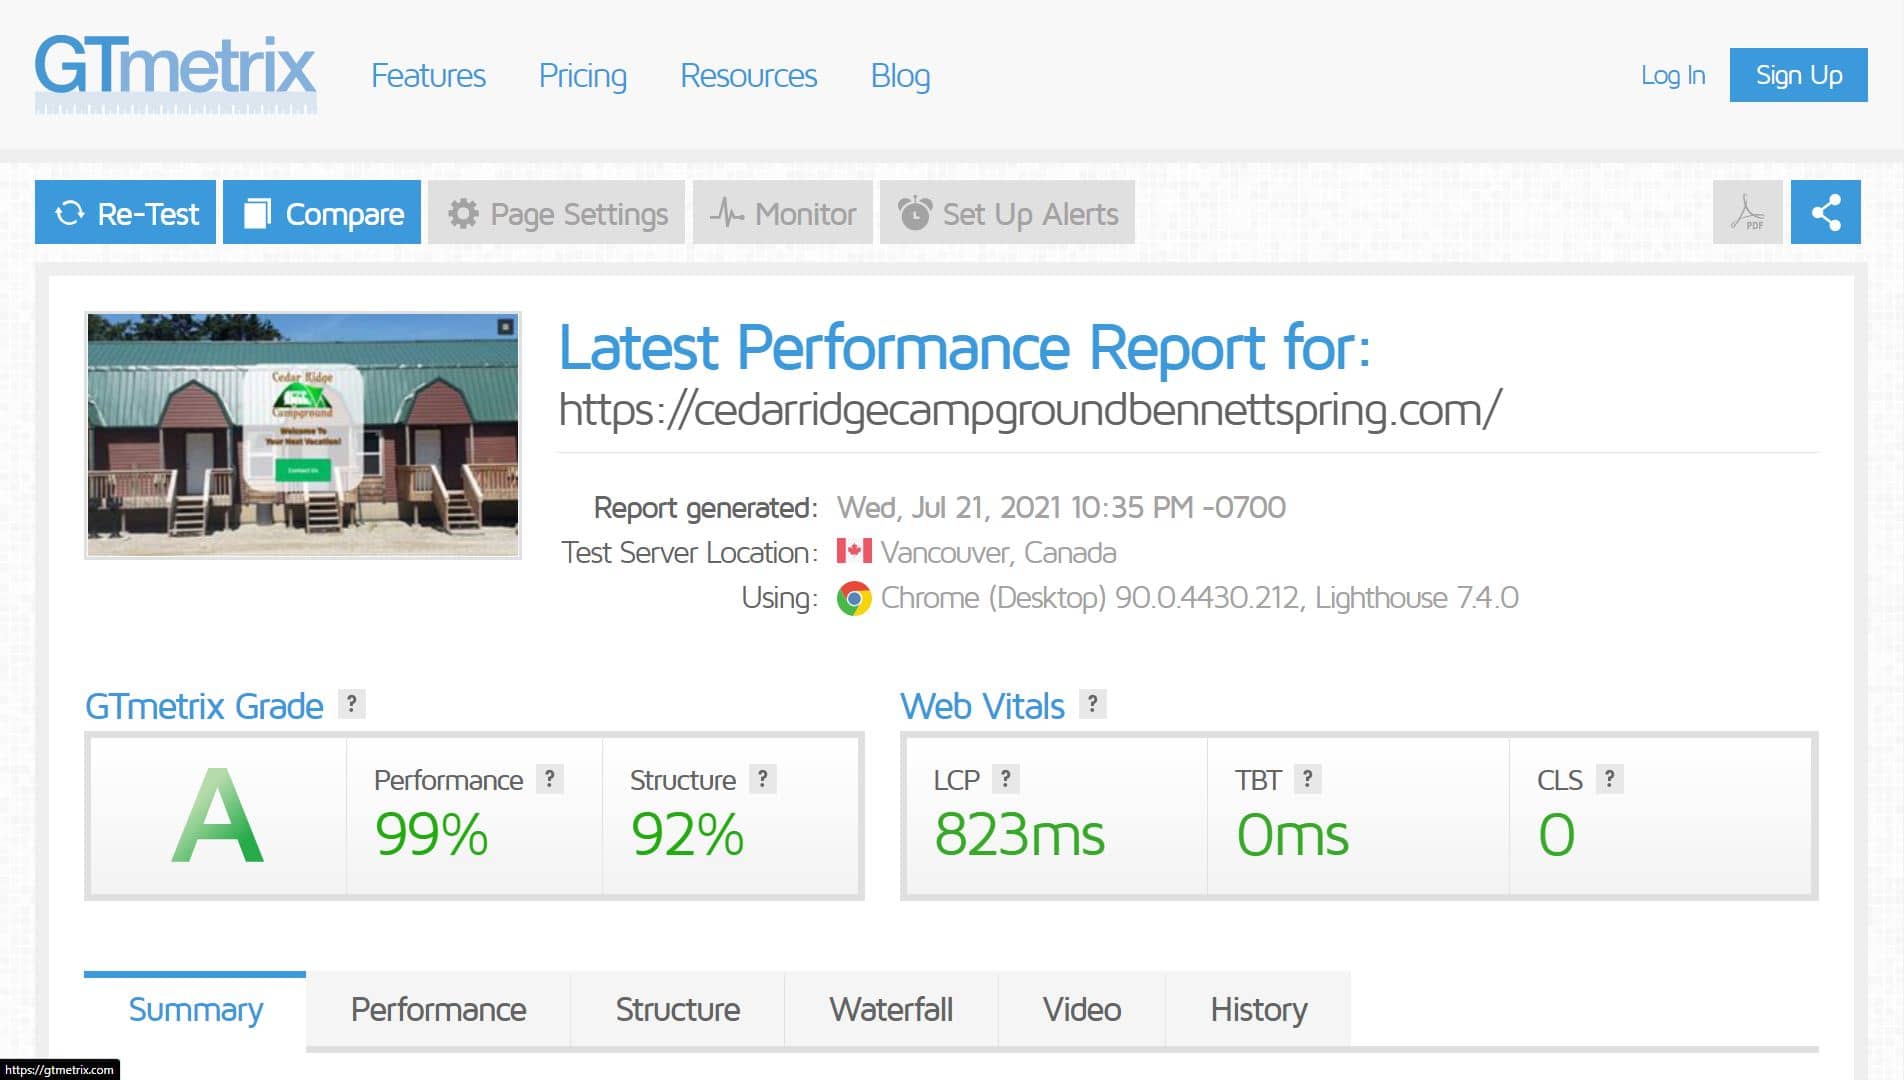Open the History tab
Screen dimensions: 1904x1080
[1258, 1009]
